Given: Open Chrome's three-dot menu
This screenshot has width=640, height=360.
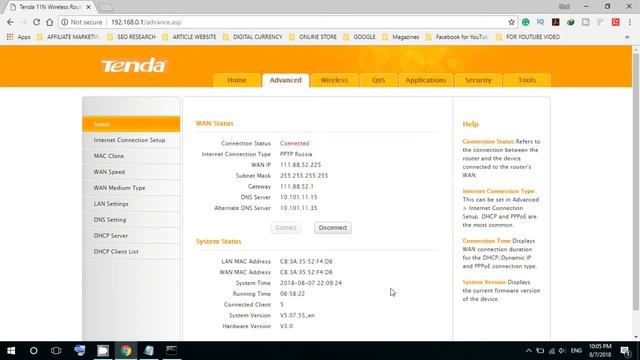Looking at the screenshot, I should (630, 22).
